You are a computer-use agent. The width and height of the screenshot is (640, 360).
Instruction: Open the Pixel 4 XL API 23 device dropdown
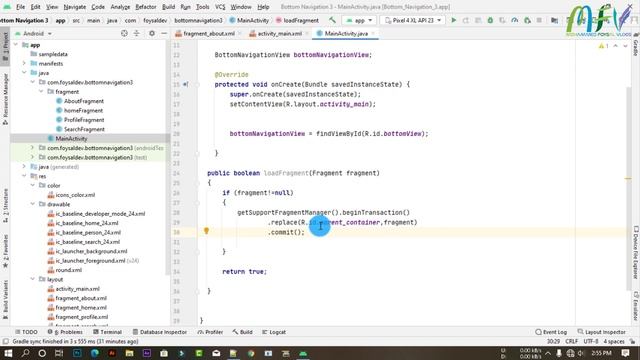tap(413, 20)
